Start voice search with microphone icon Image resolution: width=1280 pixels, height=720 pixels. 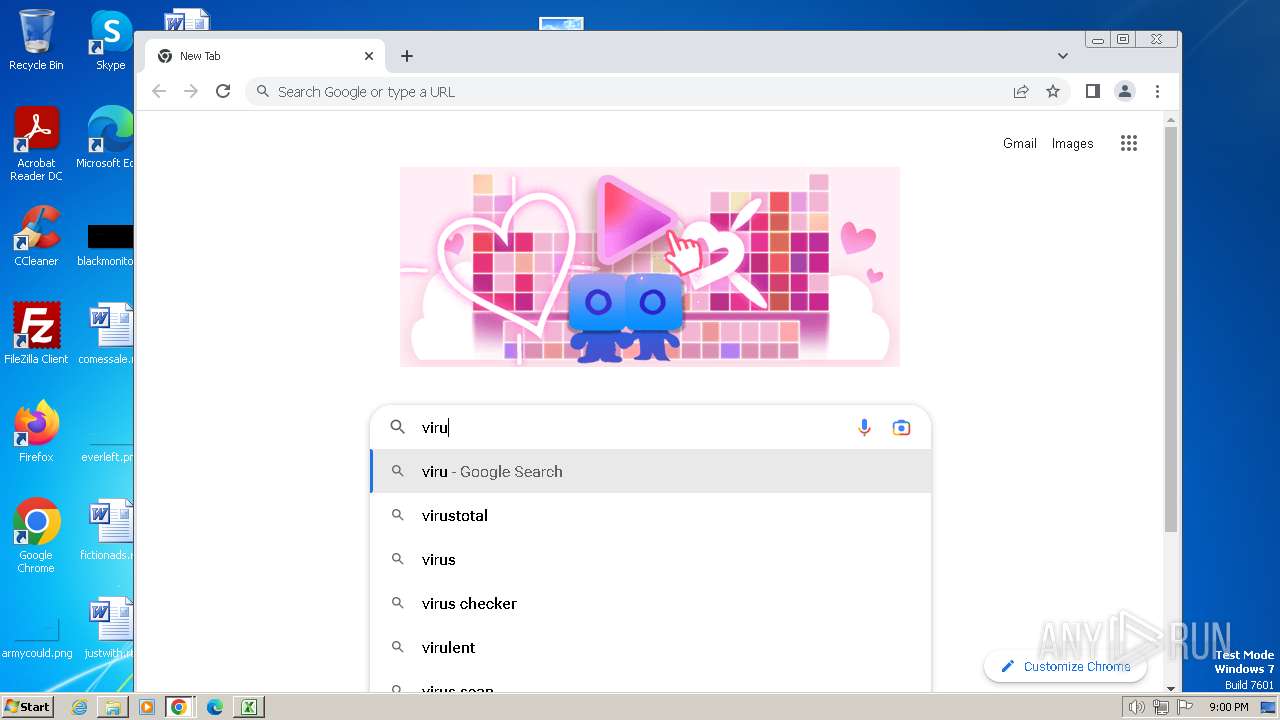[865, 427]
